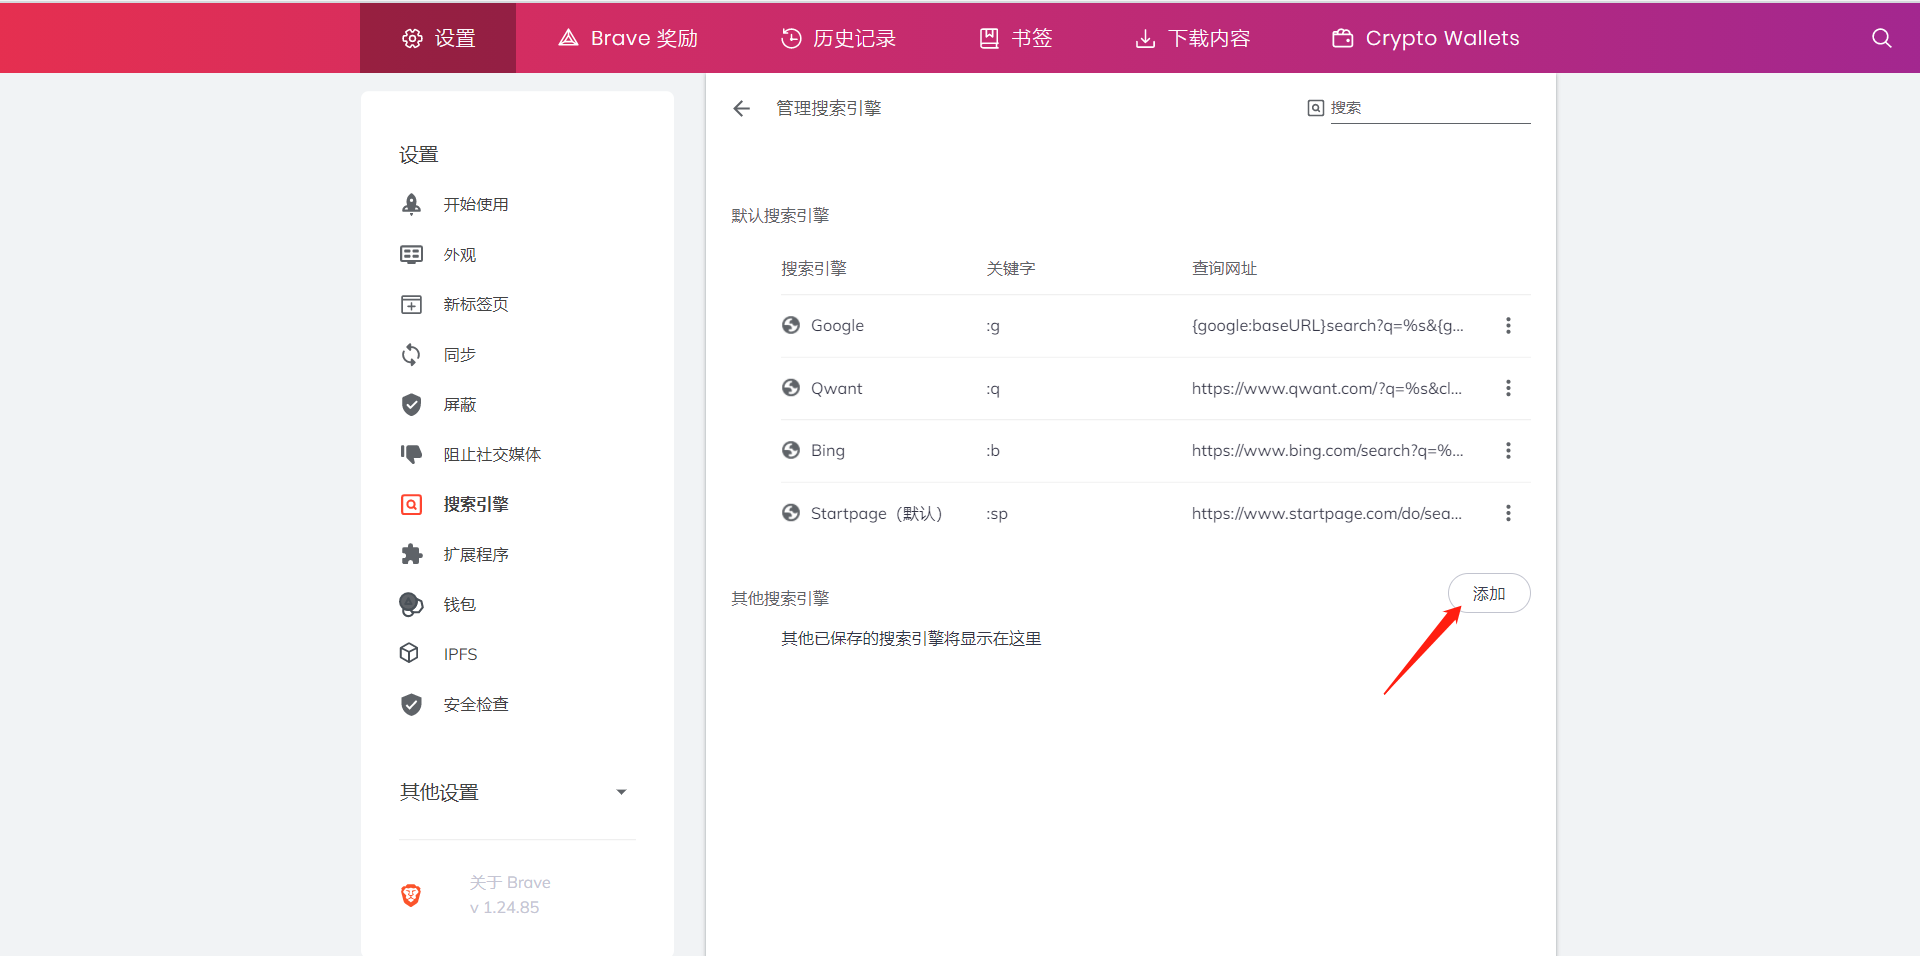Open the Brave 奖励 tab

click(628, 38)
